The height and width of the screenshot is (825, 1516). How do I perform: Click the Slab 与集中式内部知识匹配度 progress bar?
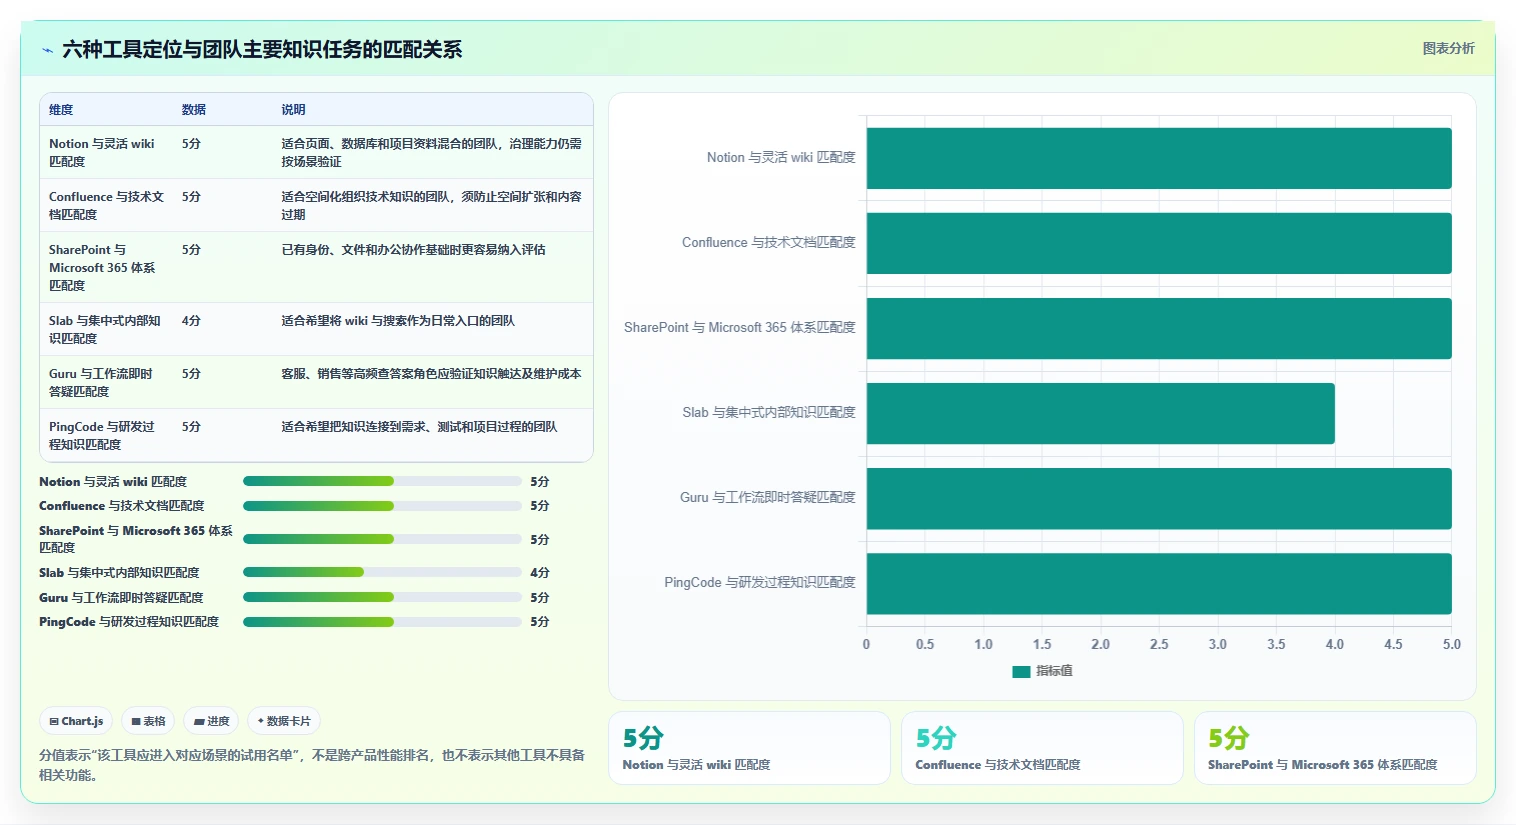coord(382,572)
